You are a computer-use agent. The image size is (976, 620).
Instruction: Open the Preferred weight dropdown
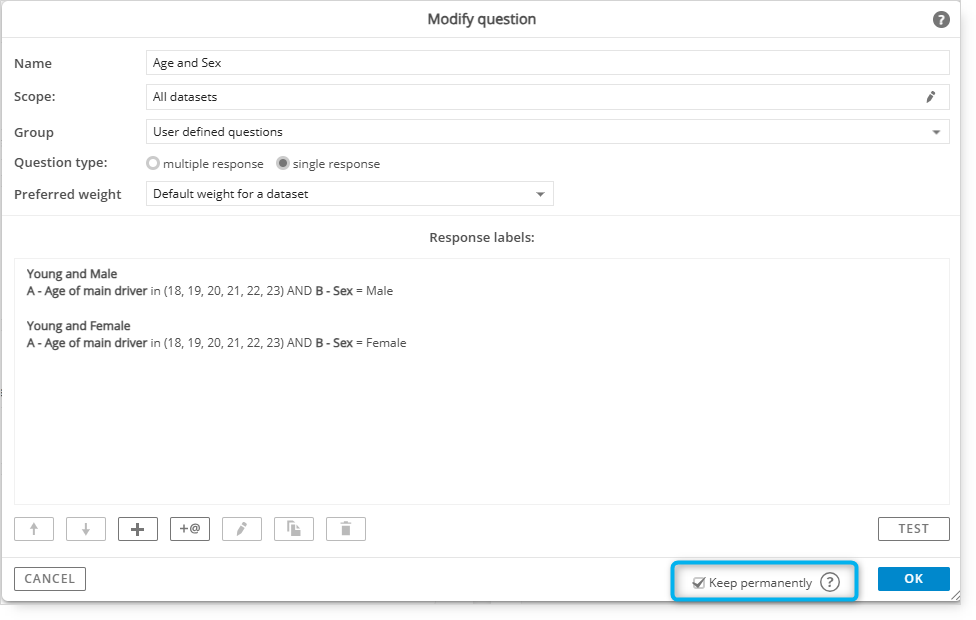[350, 194]
